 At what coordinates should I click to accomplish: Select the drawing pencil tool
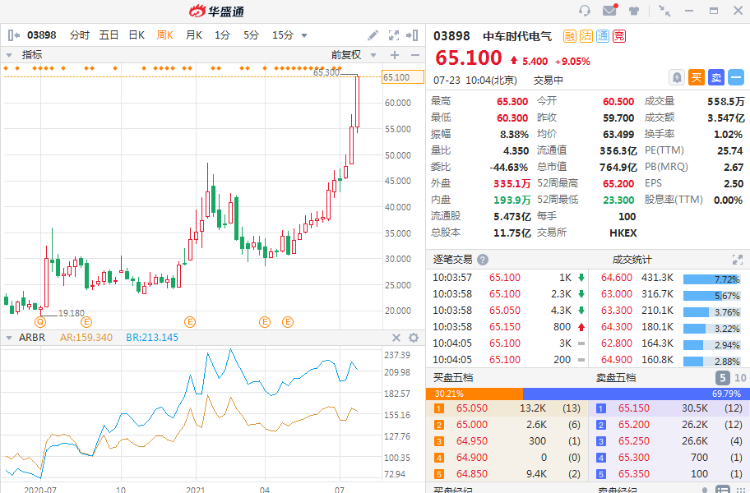[x=373, y=35]
